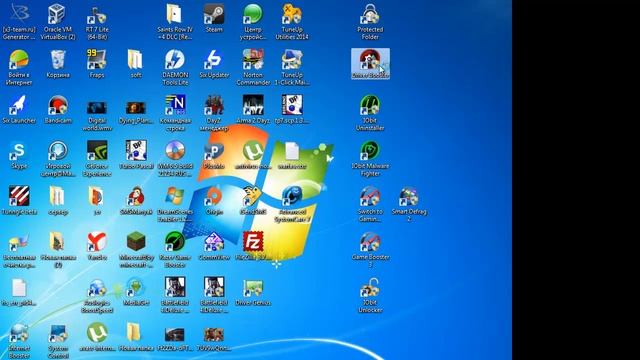The width and height of the screenshot is (640, 360).
Task: Open Razer Game Booster
Action: [175, 250]
